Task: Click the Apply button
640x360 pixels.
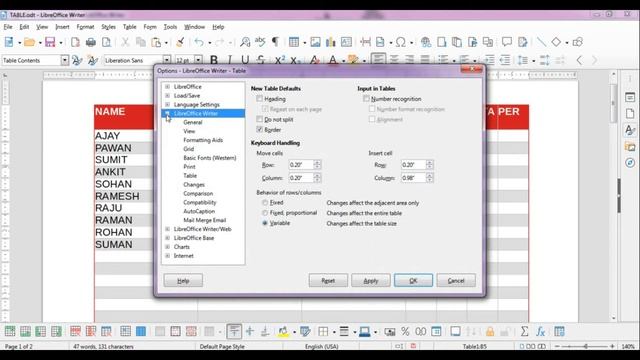Action: tap(371, 280)
